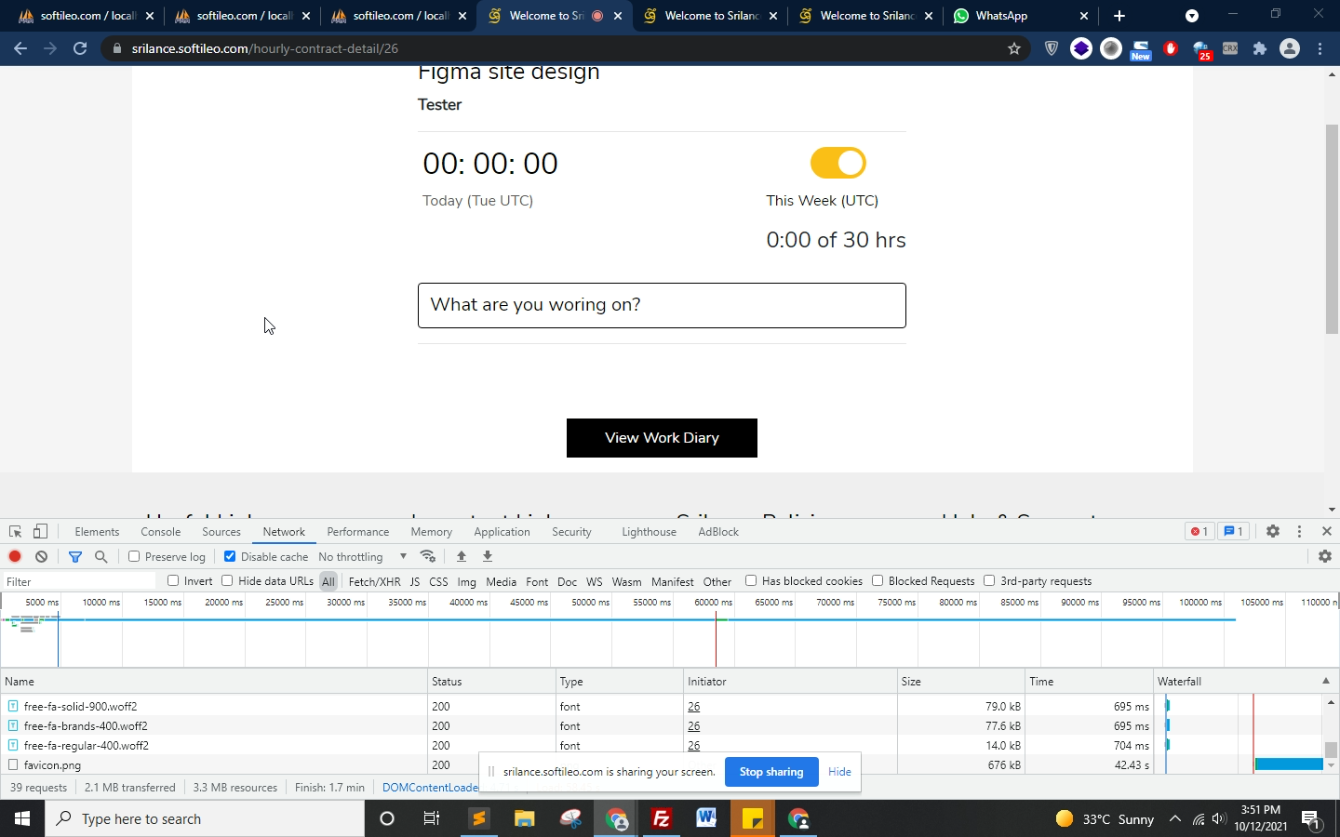Viewport: 1340px width, 837px height.
Task: Click the 'What are you working on' field
Action: 661,305
